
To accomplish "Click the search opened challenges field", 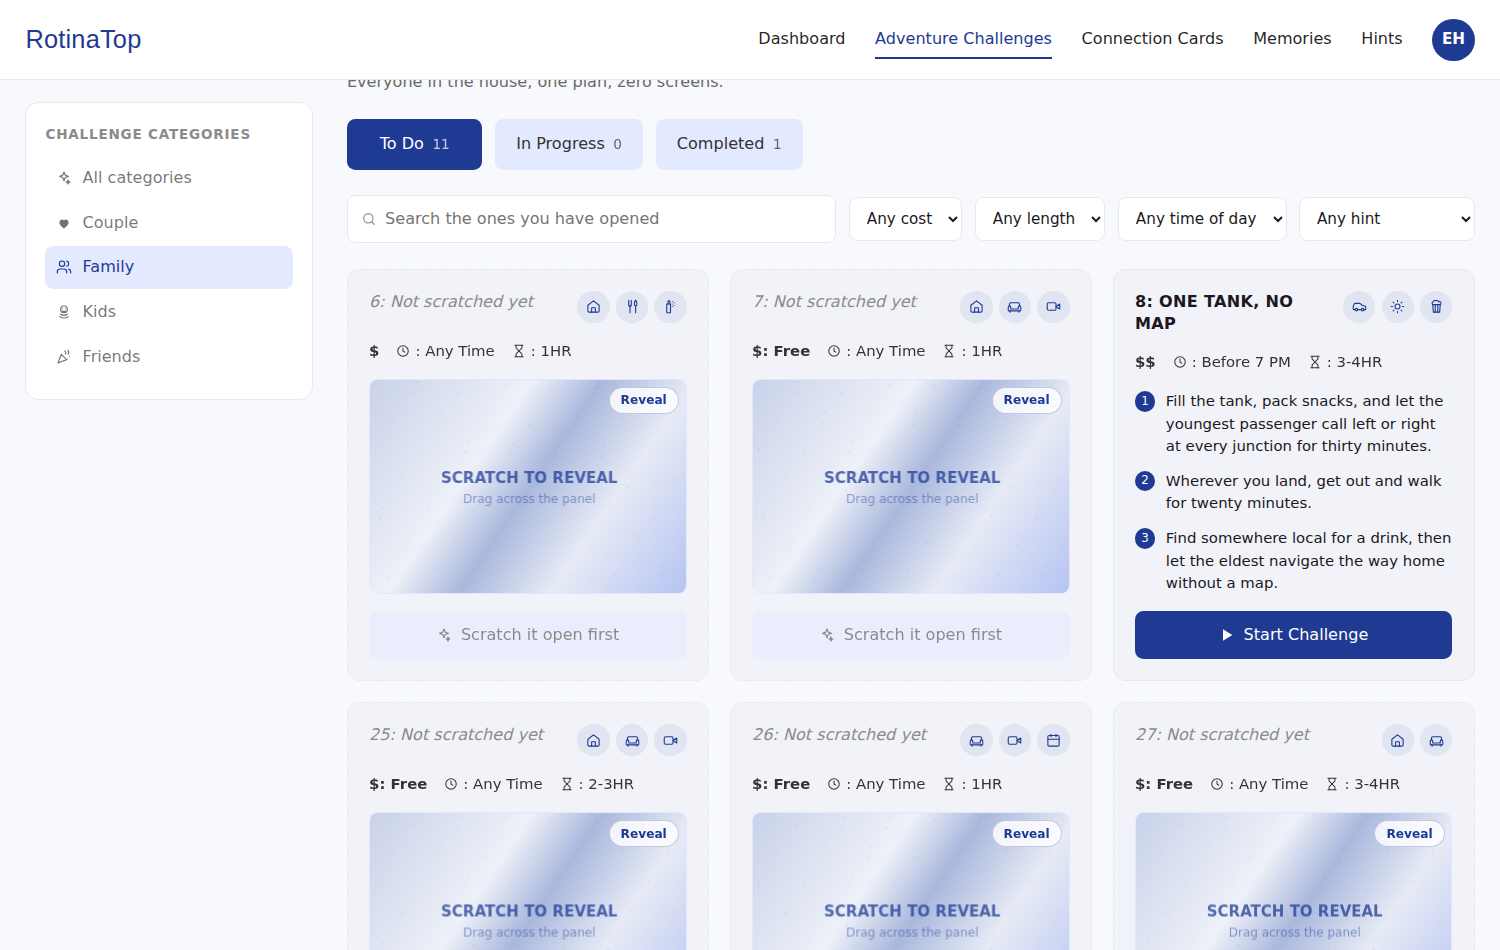I will coord(591,219).
